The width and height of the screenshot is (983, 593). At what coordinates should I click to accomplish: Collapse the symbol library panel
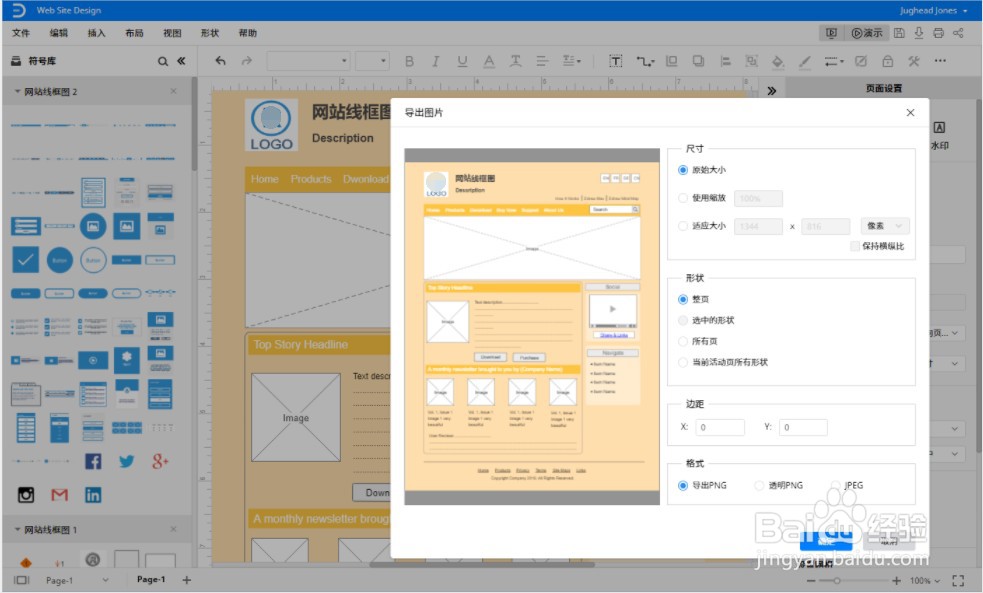click(x=181, y=61)
